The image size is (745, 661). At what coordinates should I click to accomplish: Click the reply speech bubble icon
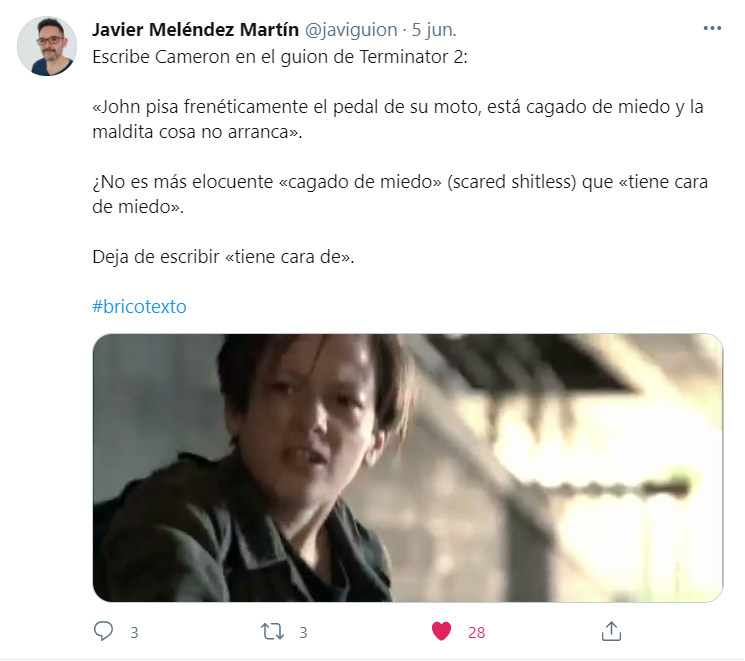(103, 632)
